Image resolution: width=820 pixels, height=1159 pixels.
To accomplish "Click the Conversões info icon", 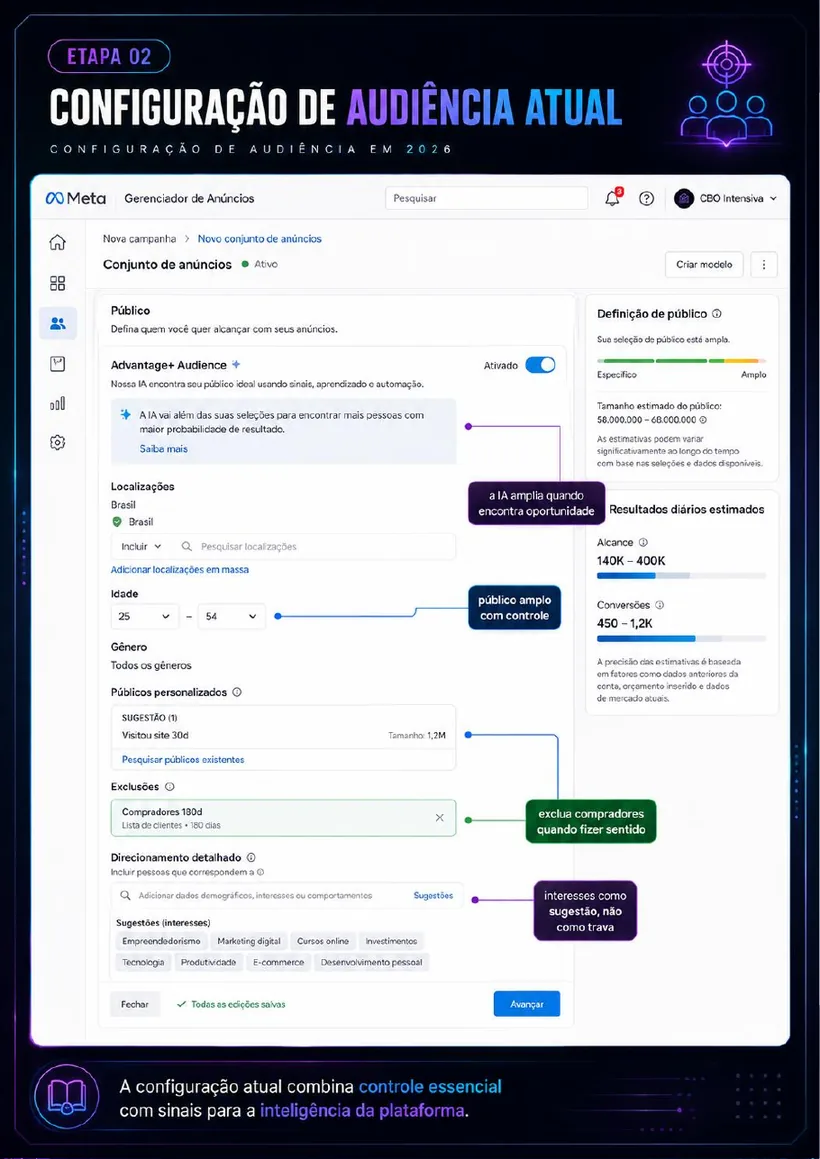I will [660, 605].
